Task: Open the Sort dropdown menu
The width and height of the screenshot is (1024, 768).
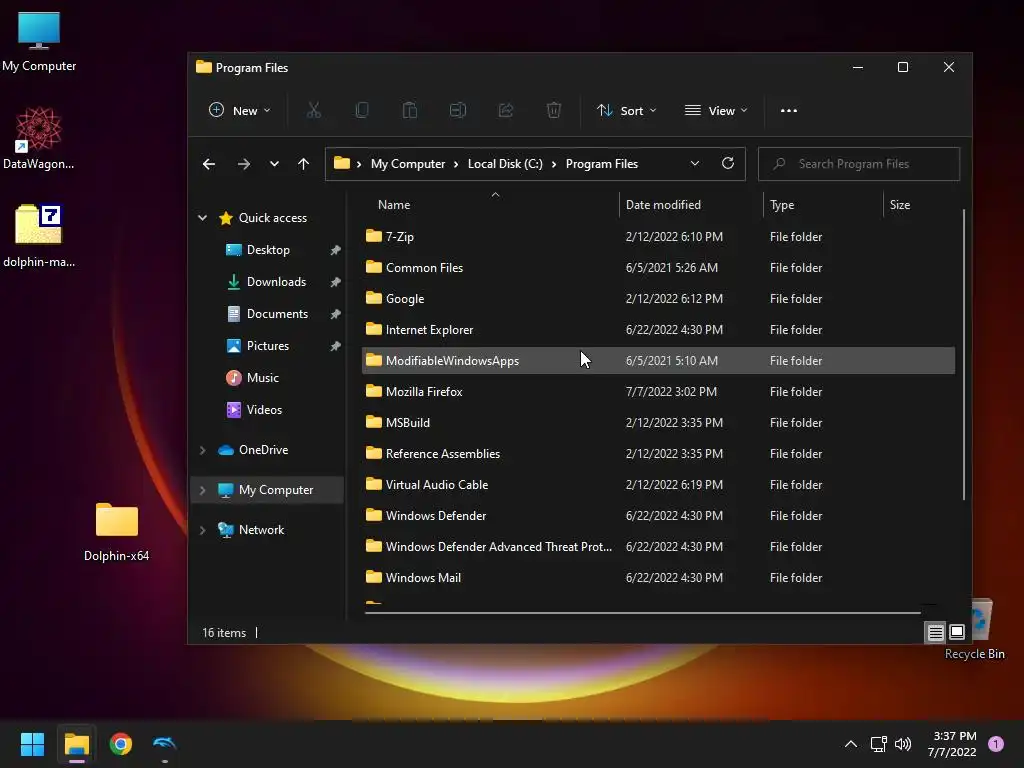Action: click(x=626, y=110)
